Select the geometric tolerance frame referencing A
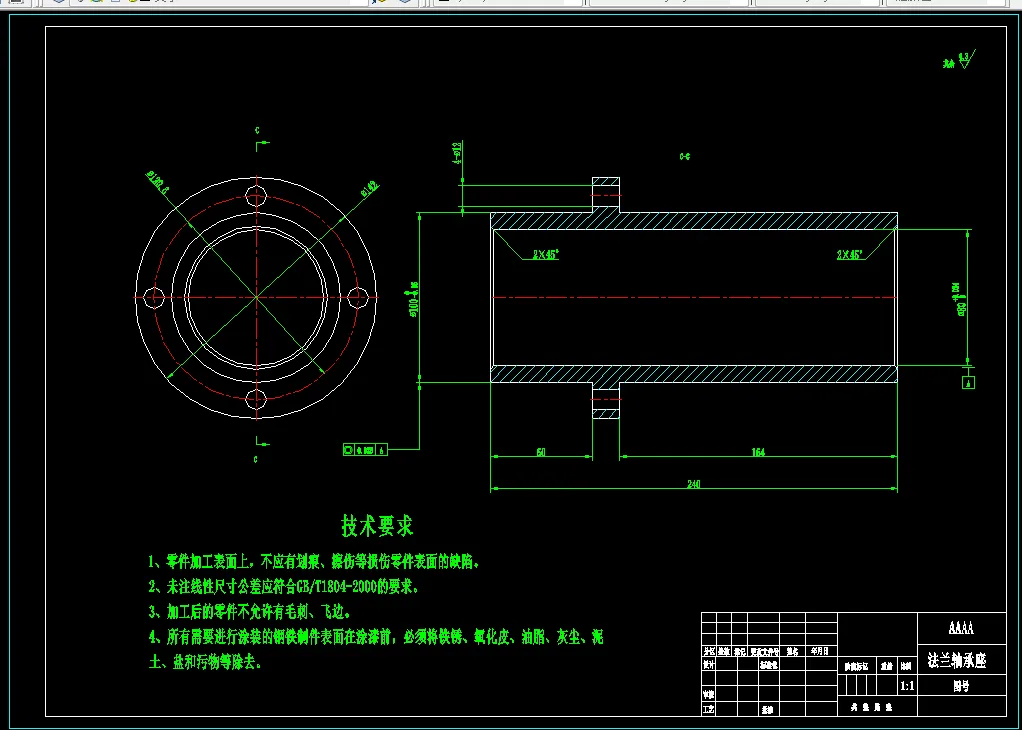This screenshot has width=1022, height=730. pyautogui.click(x=366, y=450)
